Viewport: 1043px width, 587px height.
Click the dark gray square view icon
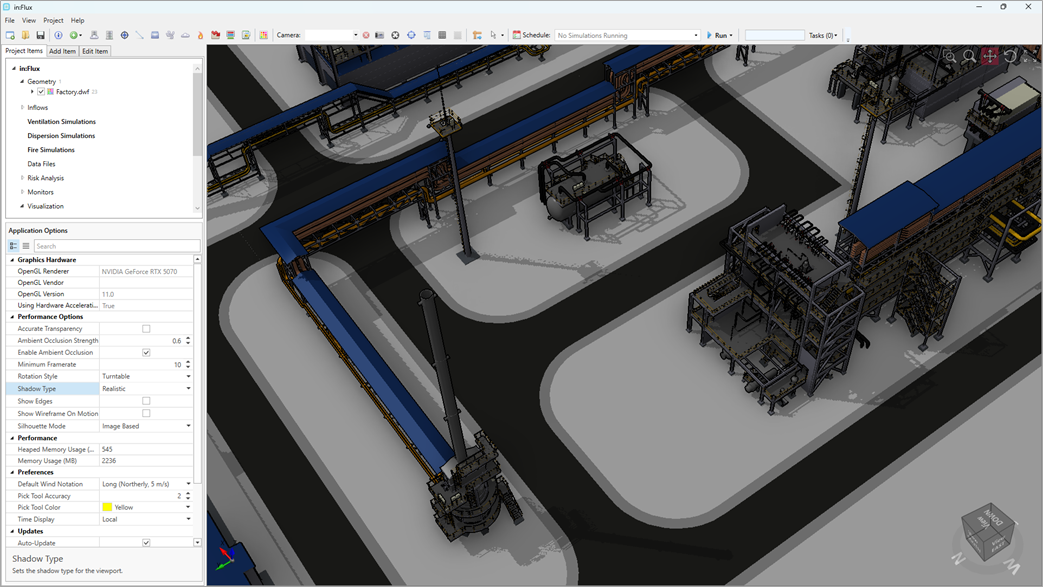(x=442, y=35)
